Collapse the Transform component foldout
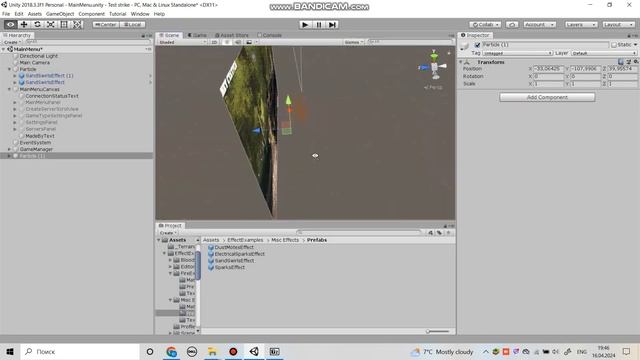Image resolution: width=640 pixels, height=360 pixels. (461, 62)
